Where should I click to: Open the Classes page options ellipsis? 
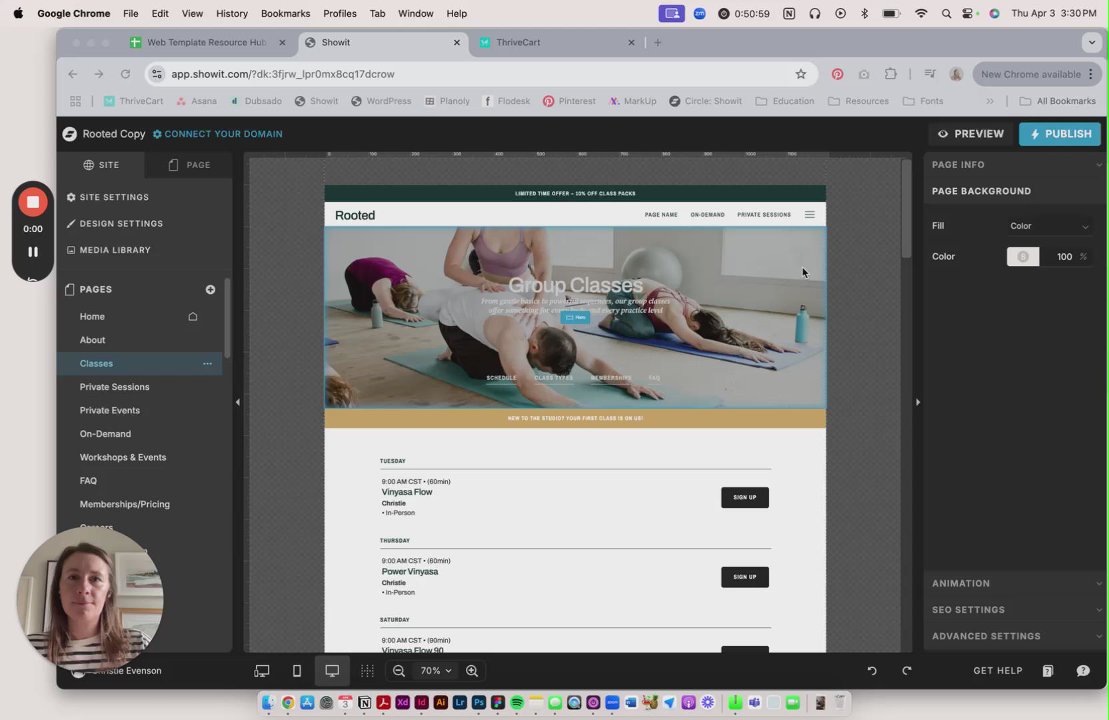pos(207,364)
